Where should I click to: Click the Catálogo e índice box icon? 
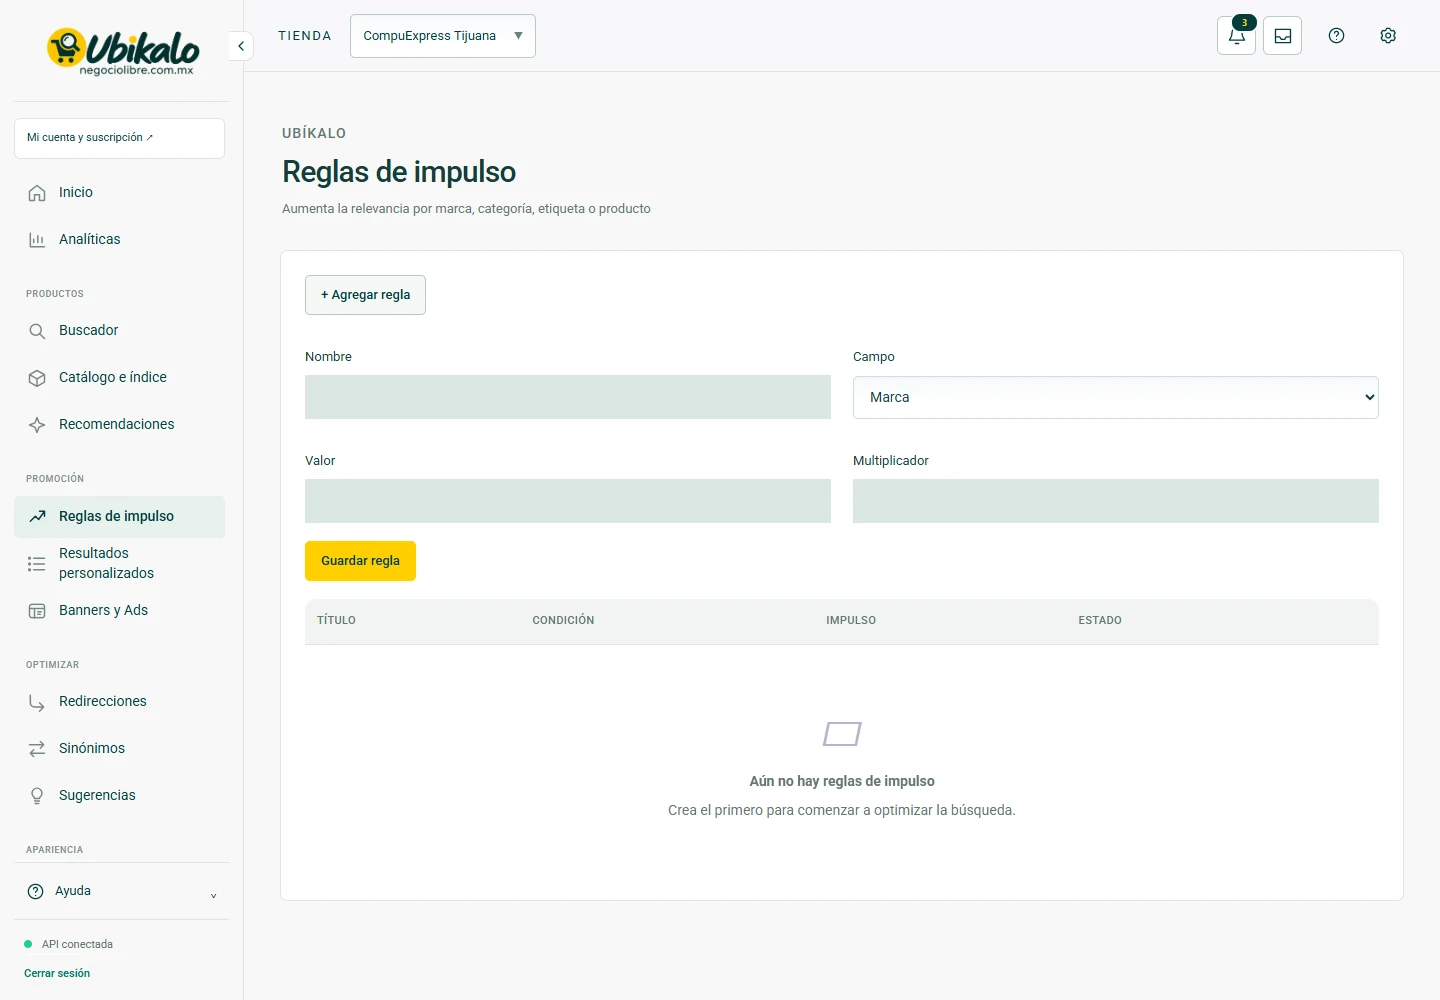click(37, 378)
